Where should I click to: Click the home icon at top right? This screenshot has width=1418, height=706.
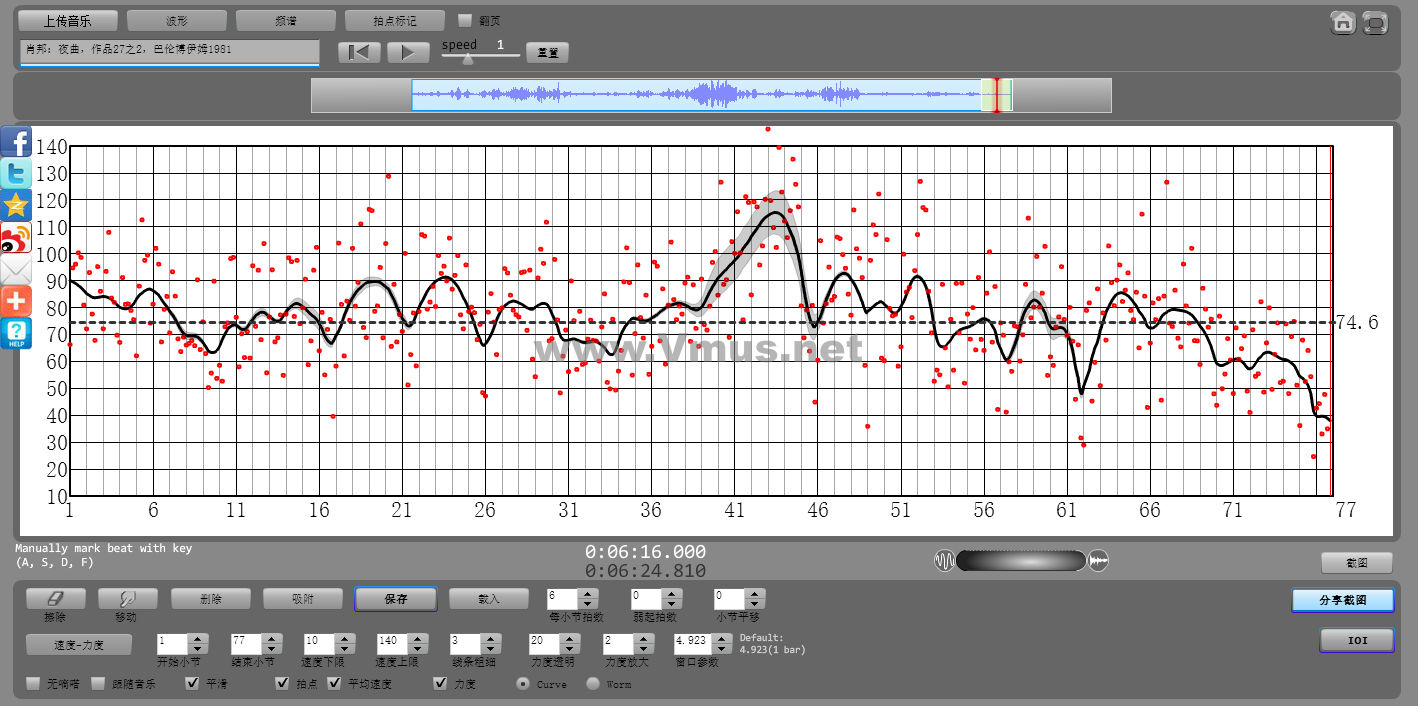tap(1342, 22)
